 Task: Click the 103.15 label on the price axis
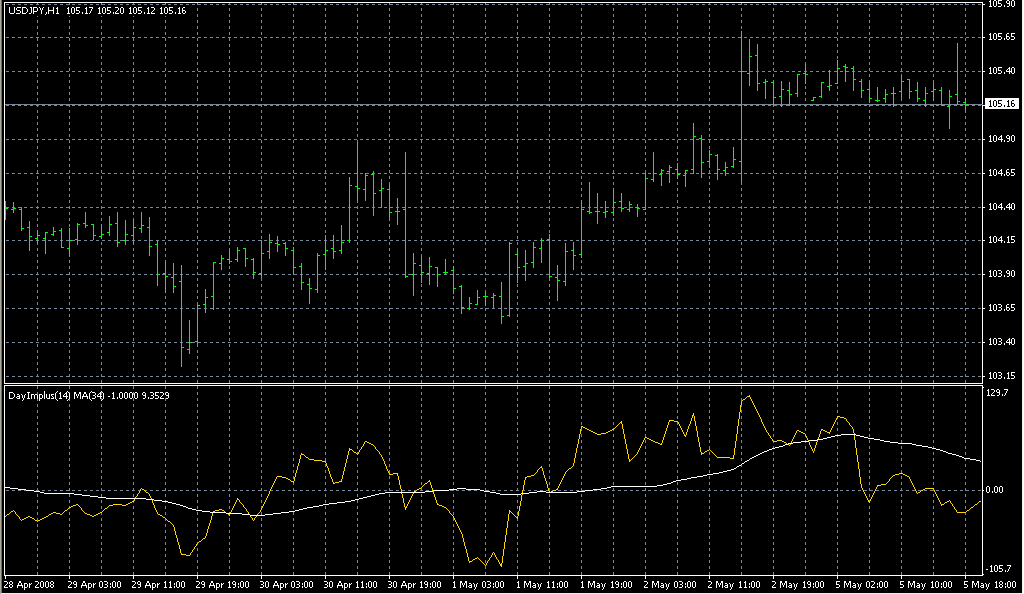click(x=1001, y=376)
